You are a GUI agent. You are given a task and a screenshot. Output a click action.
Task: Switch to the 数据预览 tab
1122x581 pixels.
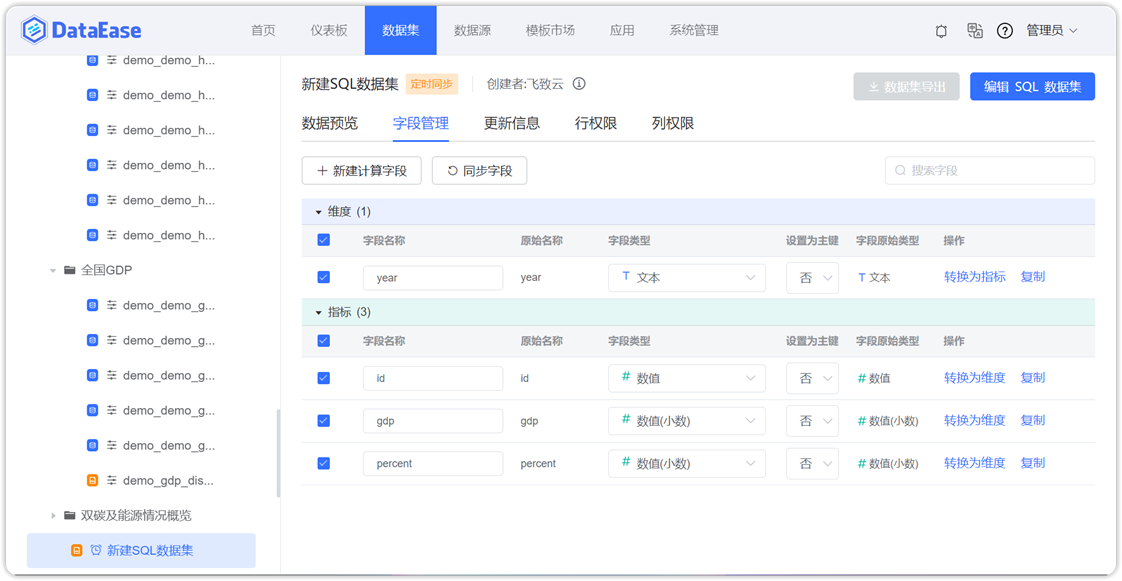pos(330,124)
